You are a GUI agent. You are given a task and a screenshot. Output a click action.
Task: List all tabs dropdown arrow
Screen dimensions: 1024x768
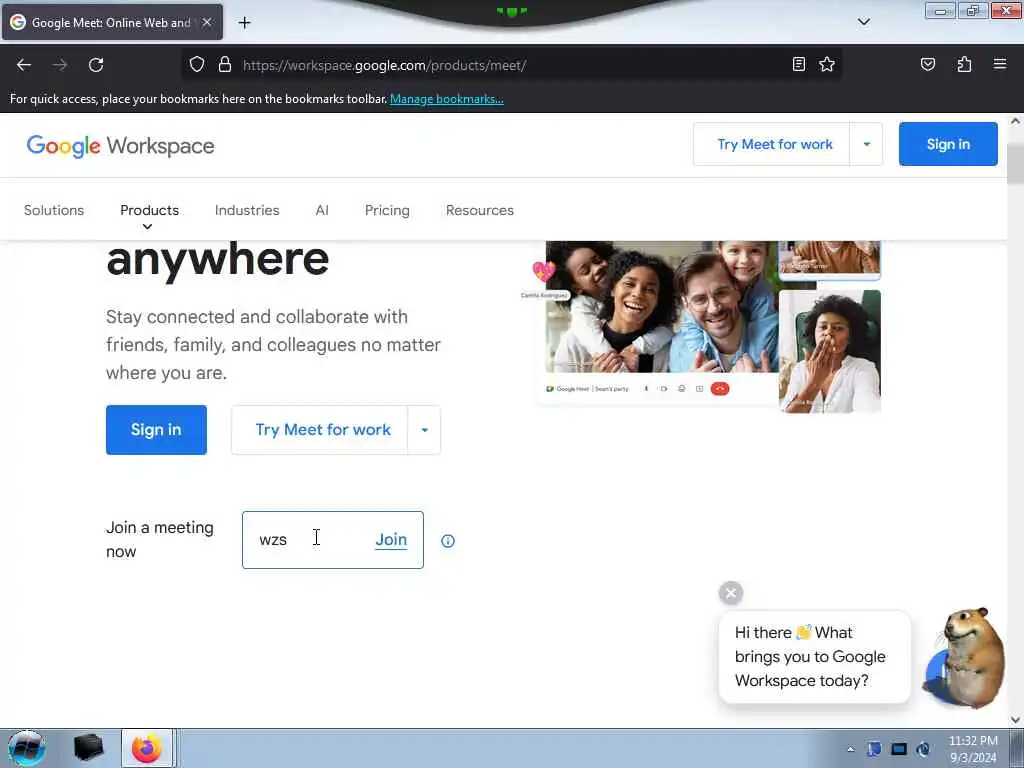tap(863, 22)
